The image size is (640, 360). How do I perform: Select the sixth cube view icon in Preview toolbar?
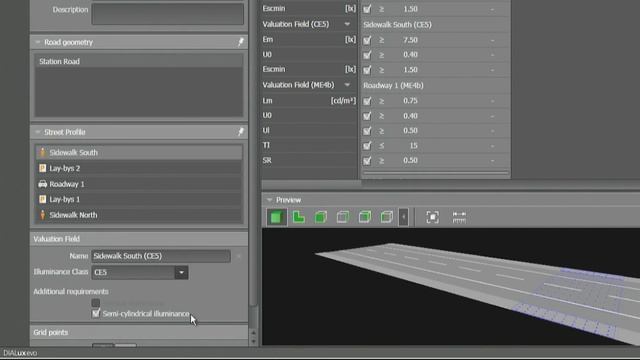tap(387, 217)
